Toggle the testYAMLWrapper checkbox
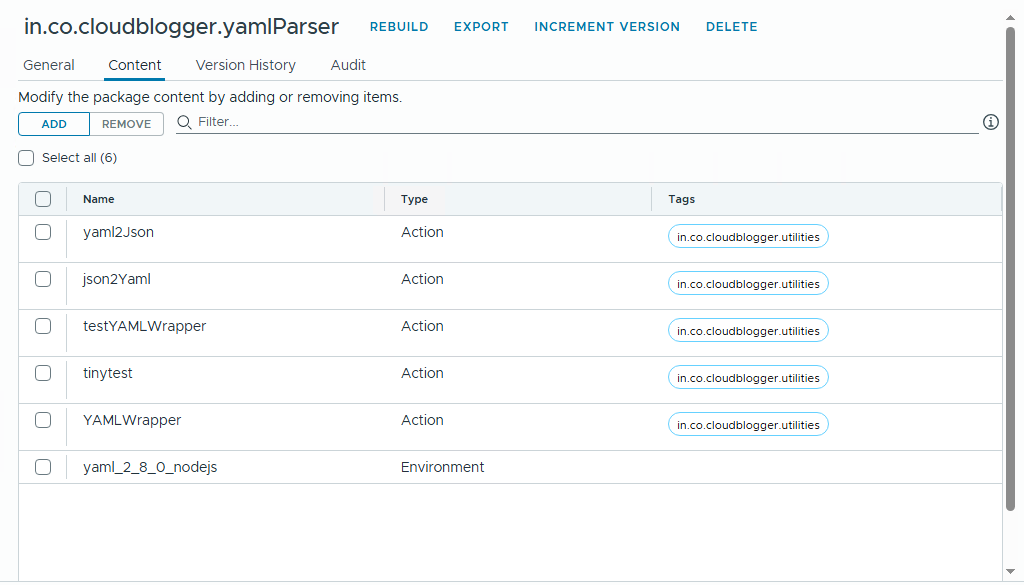This screenshot has width=1024, height=585. [x=43, y=326]
